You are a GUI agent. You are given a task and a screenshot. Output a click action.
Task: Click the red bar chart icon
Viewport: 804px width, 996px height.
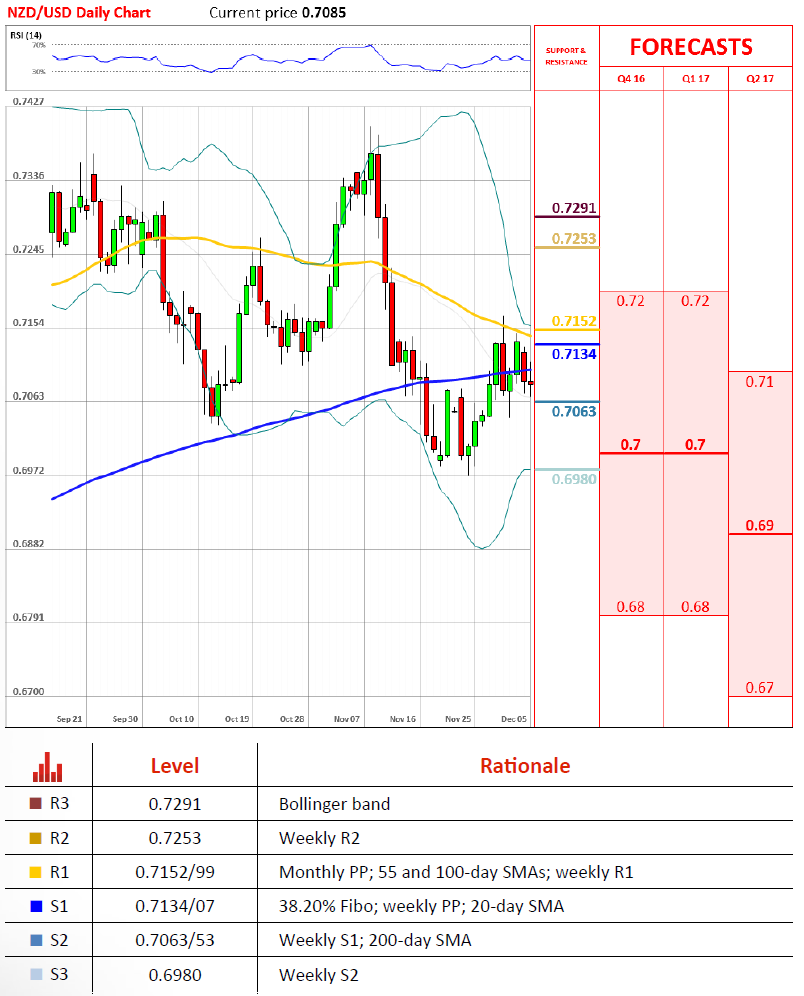coord(48,767)
